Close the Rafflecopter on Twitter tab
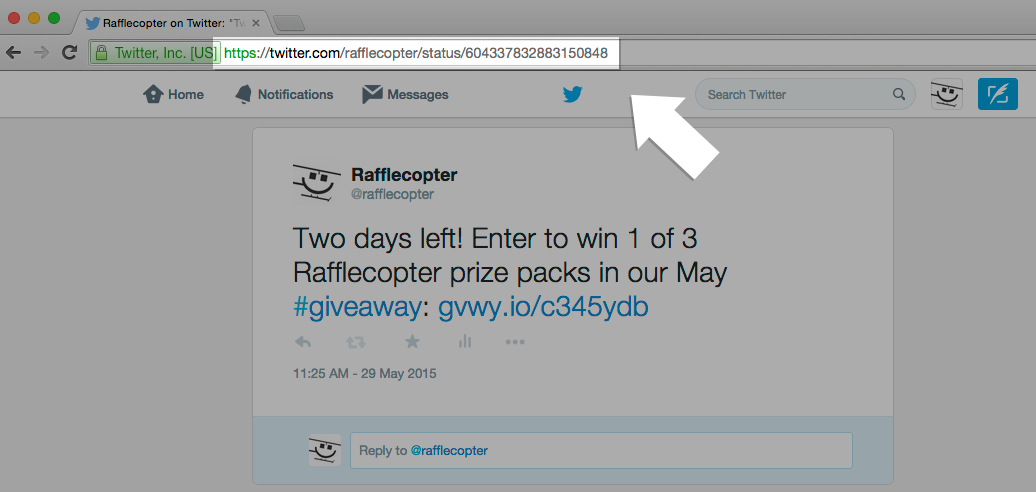1036x492 pixels. point(256,23)
